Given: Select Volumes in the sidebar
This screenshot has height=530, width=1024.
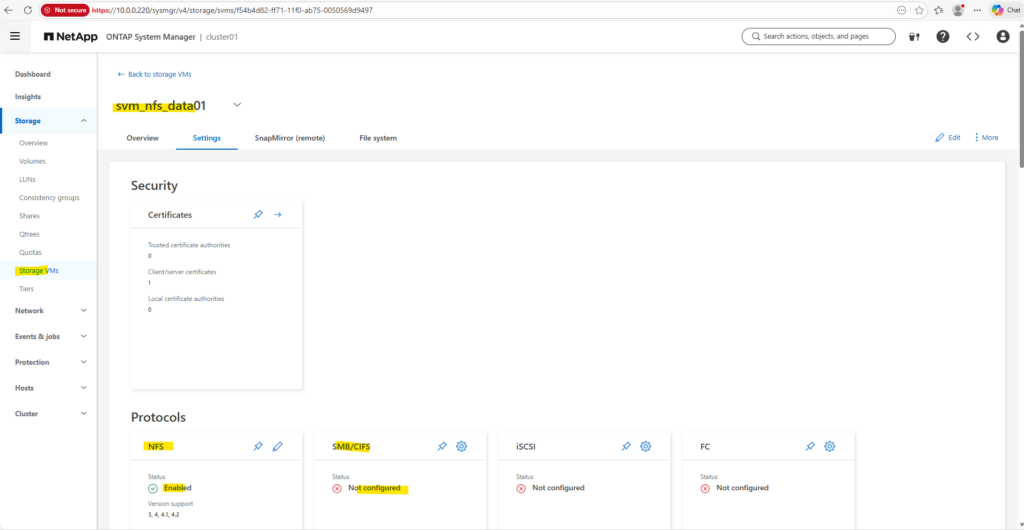Looking at the screenshot, I should tap(32, 161).
